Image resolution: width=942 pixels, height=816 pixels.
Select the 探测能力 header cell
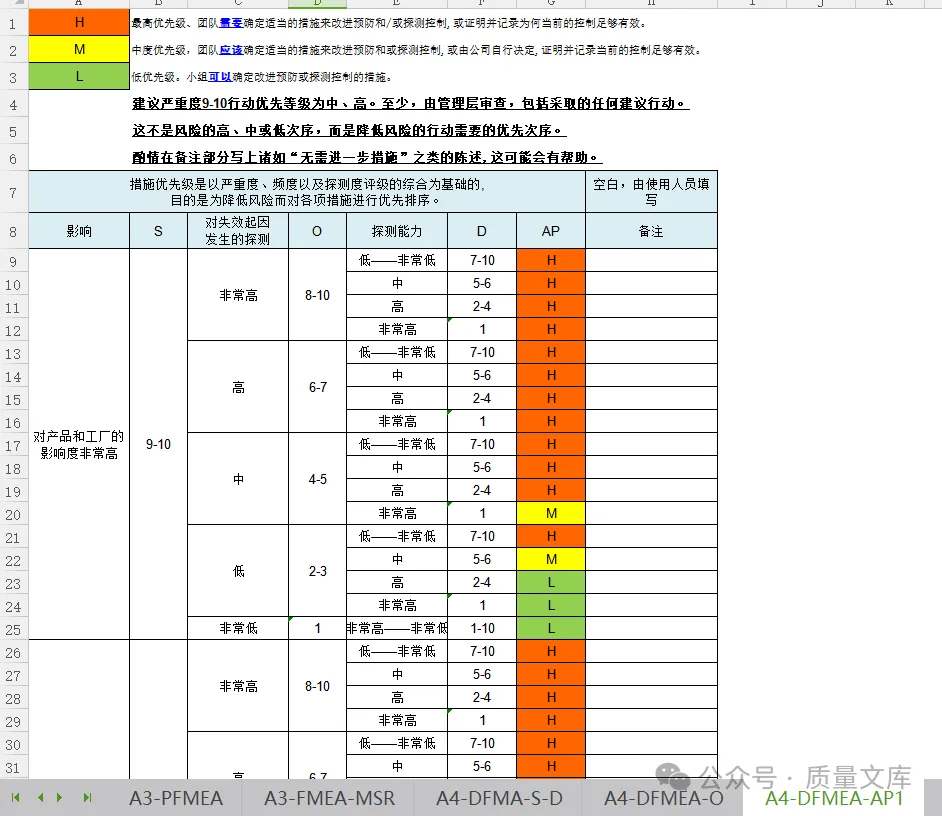[x=397, y=231]
